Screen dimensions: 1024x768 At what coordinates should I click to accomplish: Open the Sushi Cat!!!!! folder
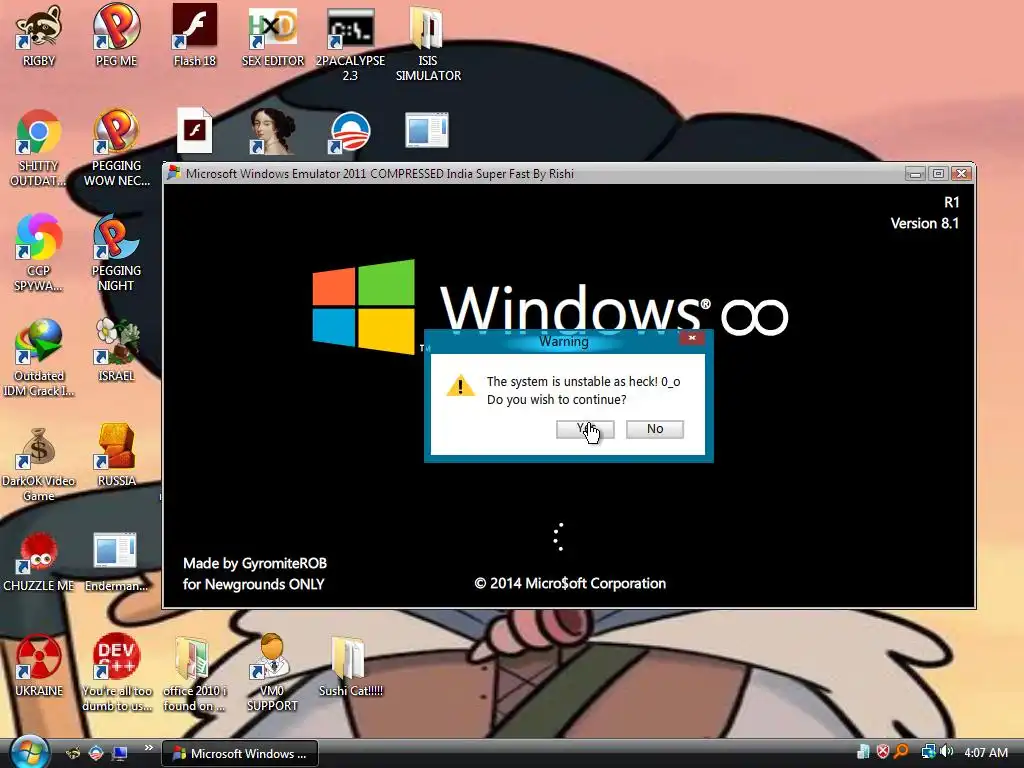tap(350, 666)
